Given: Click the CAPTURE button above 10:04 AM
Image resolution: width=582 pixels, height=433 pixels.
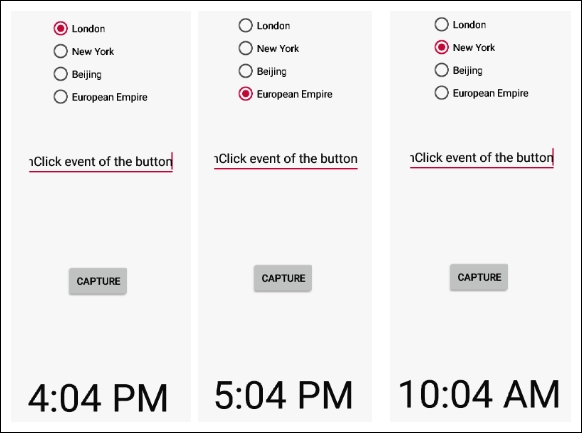Looking at the screenshot, I should pos(479,277).
